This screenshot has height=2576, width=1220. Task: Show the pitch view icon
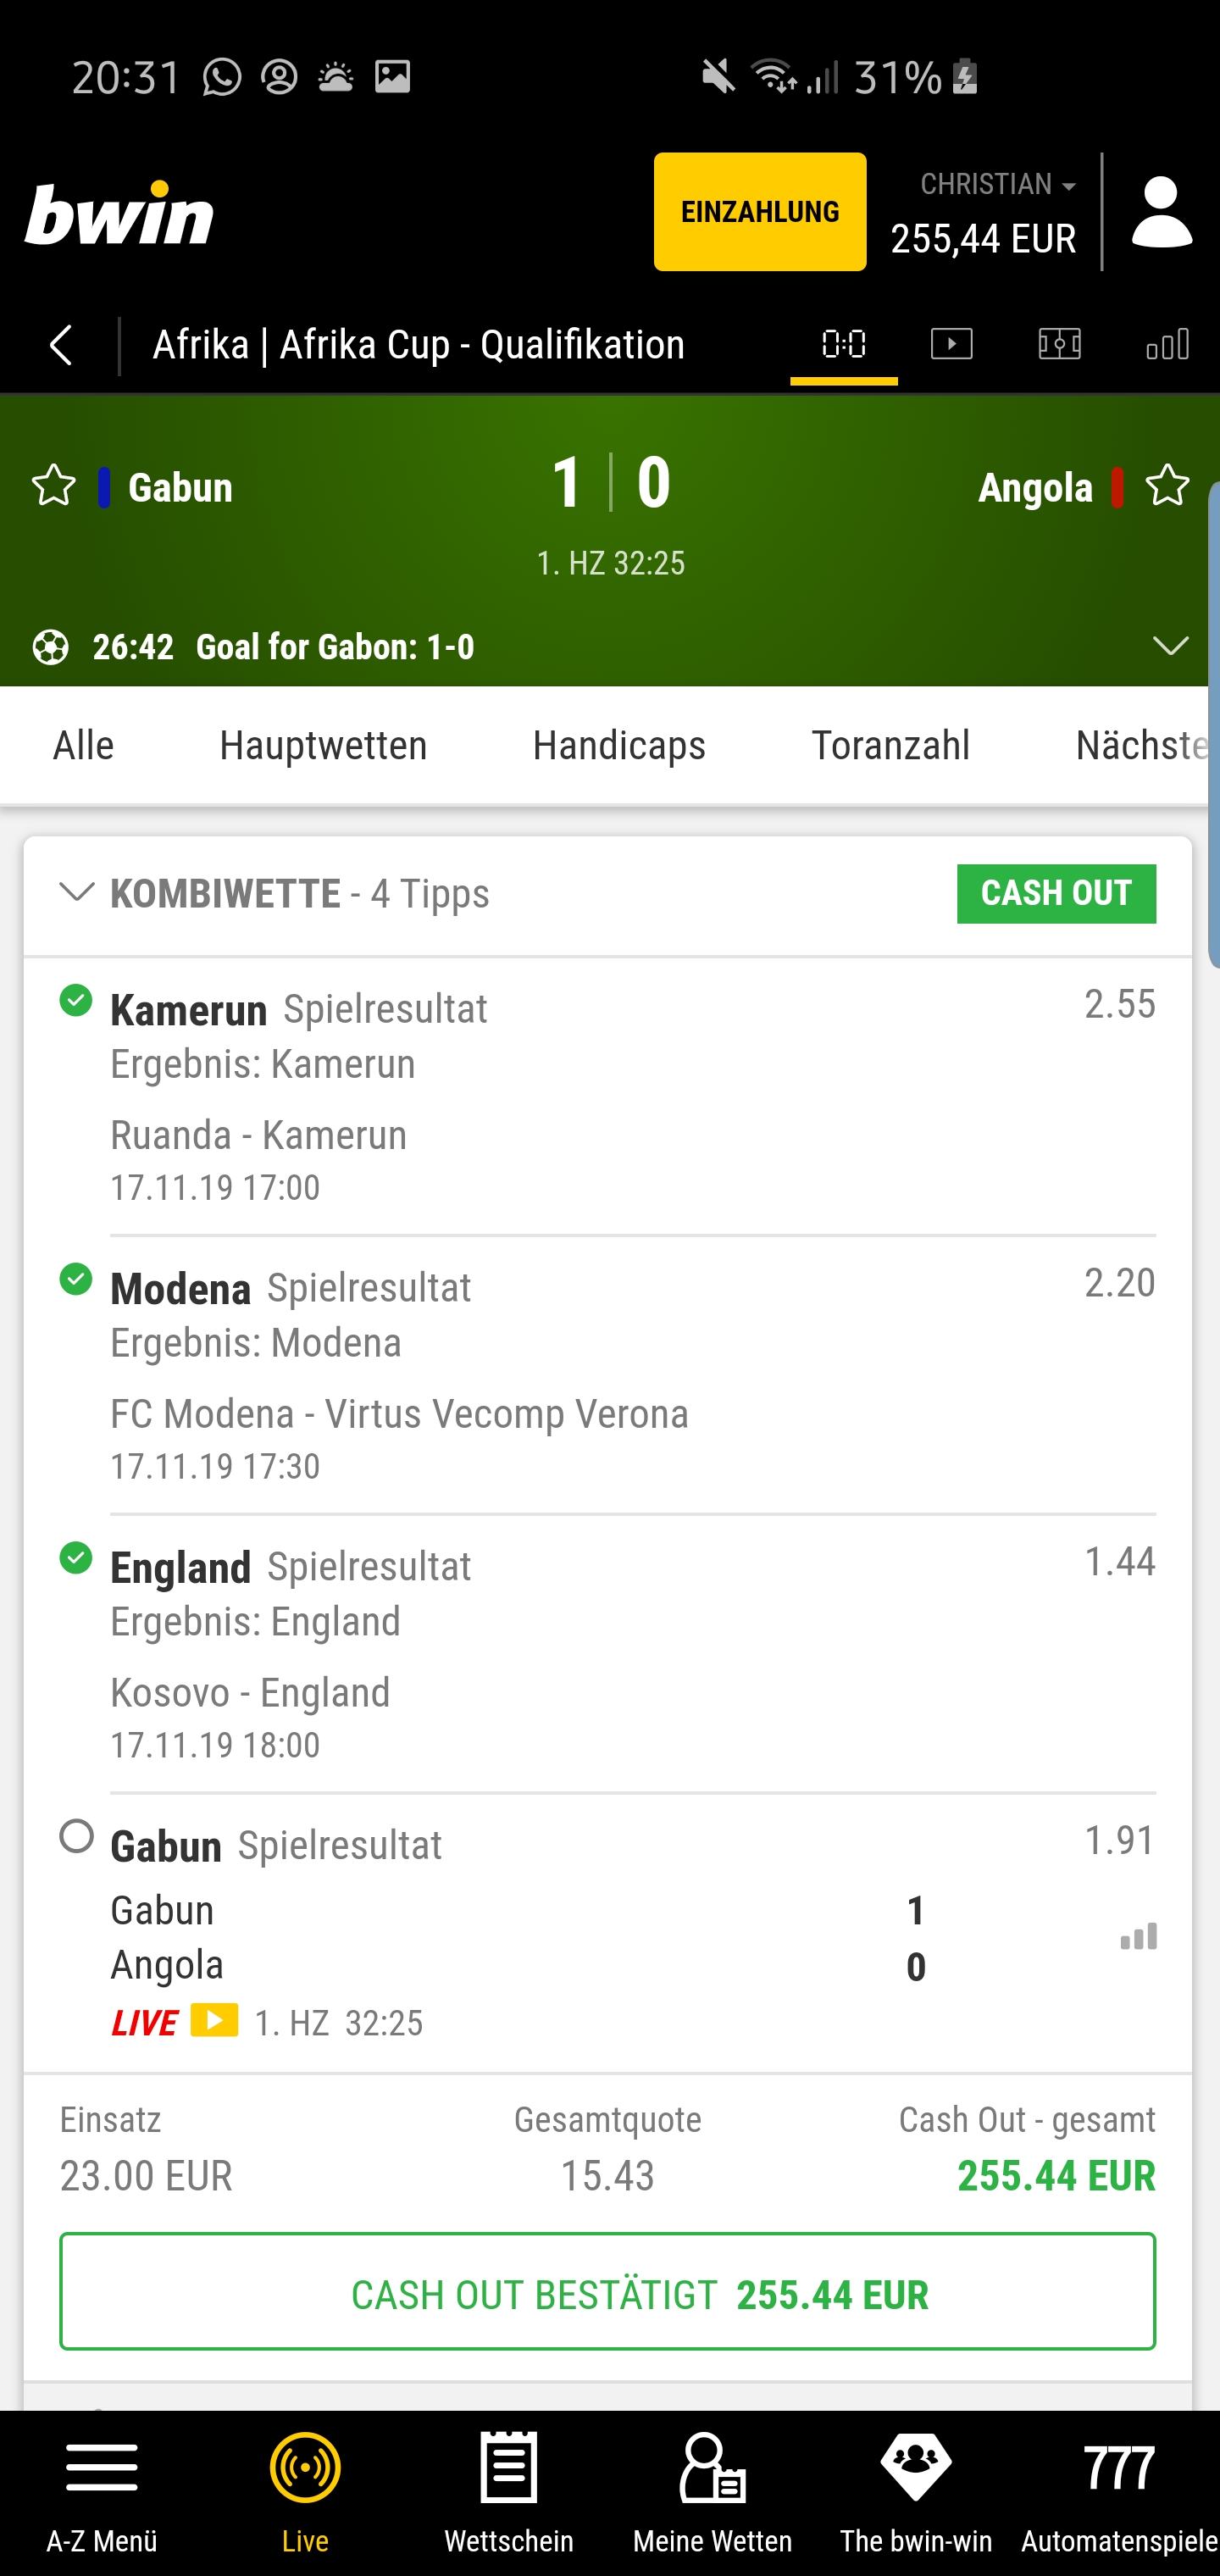(1059, 345)
